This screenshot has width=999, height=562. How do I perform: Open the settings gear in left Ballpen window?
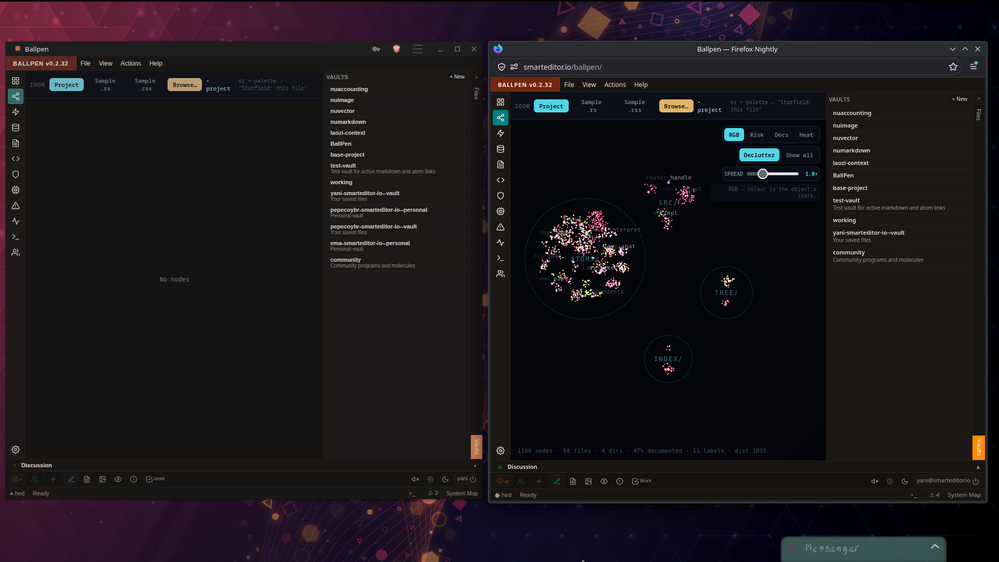tap(15, 449)
